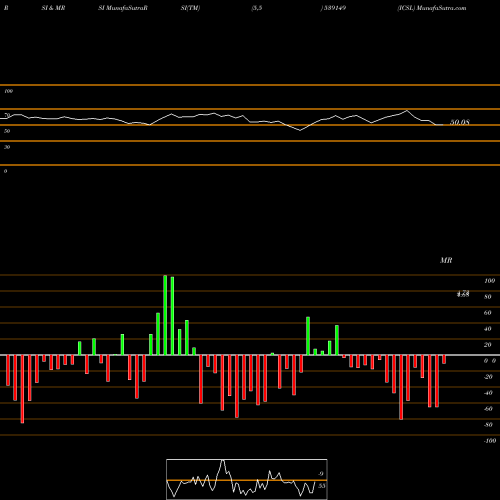Click the MR axis label "-40"
This screenshot has height=500, width=500.
click(x=488, y=393)
